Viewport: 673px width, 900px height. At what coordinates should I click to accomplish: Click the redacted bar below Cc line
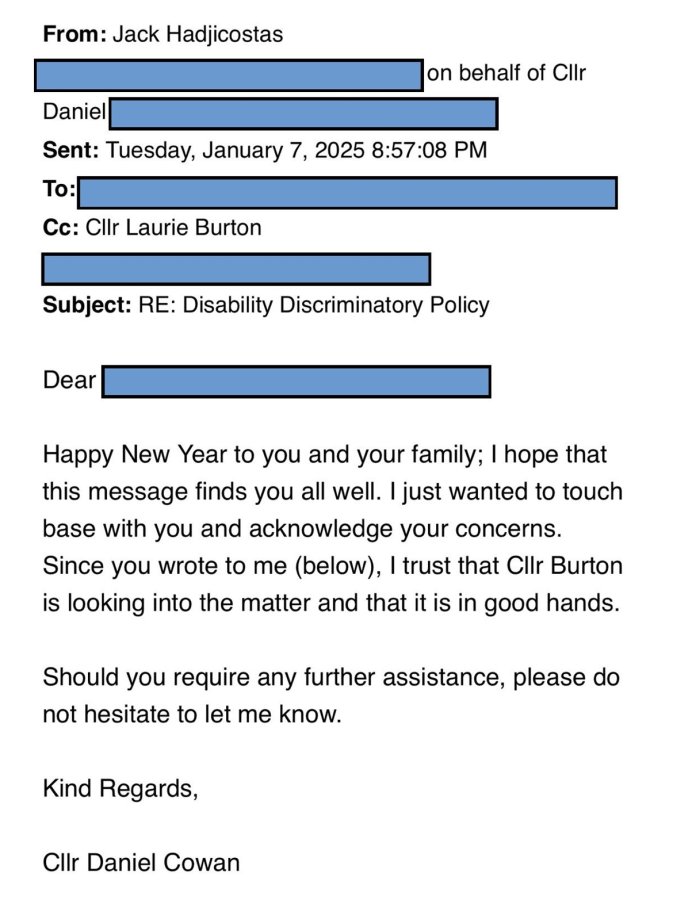[x=236, y=269]
